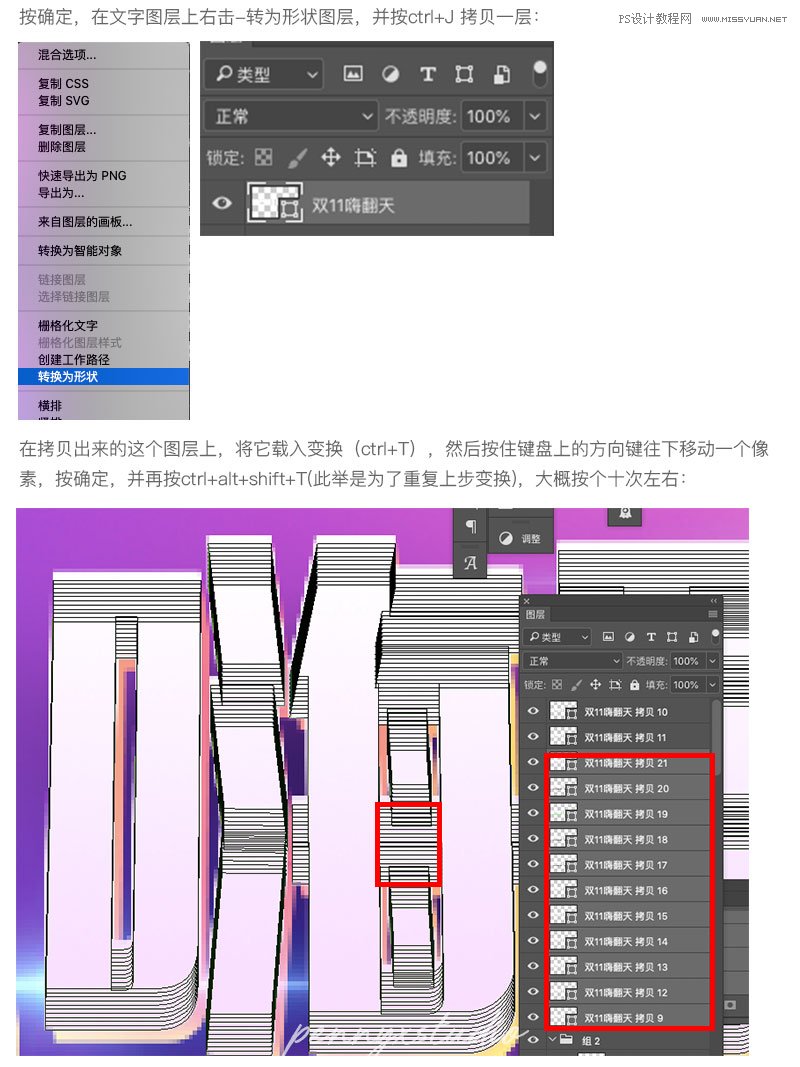Filter pixel layers in single-layer 双11嗨翻天 panel
The width and height of the screenshot is (800, 1067).
click(x=352, y=73)
